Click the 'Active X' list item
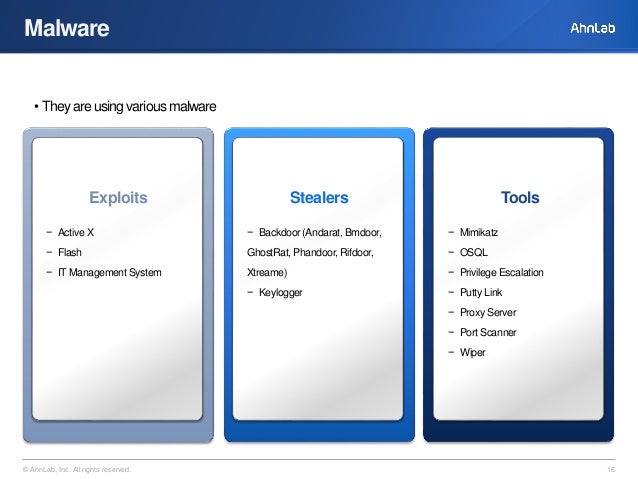The height and width of the screenshot is (479, 638). [76, 232]
